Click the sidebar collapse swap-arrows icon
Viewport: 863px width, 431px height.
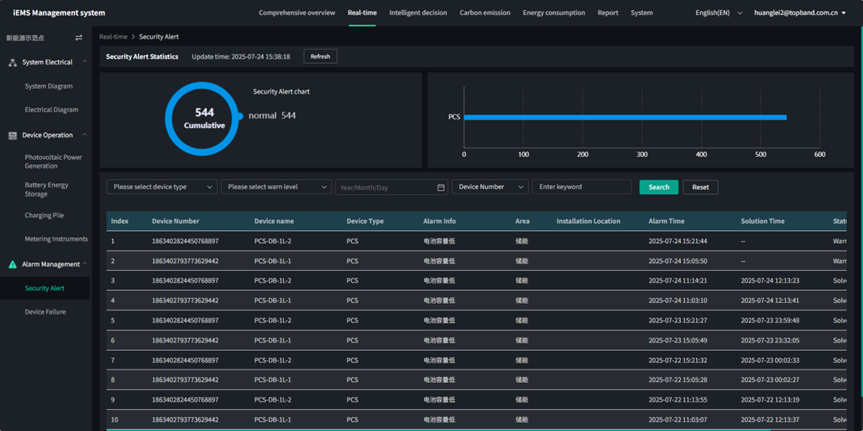[79, 38]
